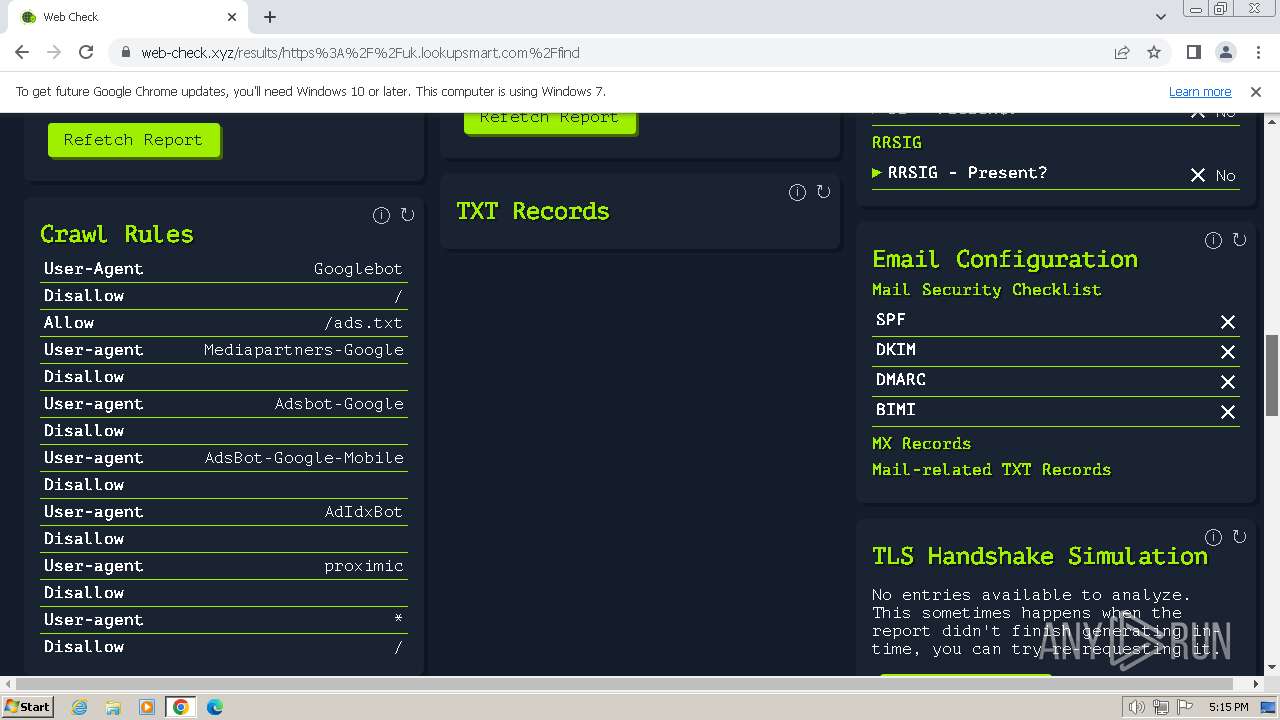1280x720 pixels.
Task: Click left Refetch Report button
Action: [x=134, y=140]
